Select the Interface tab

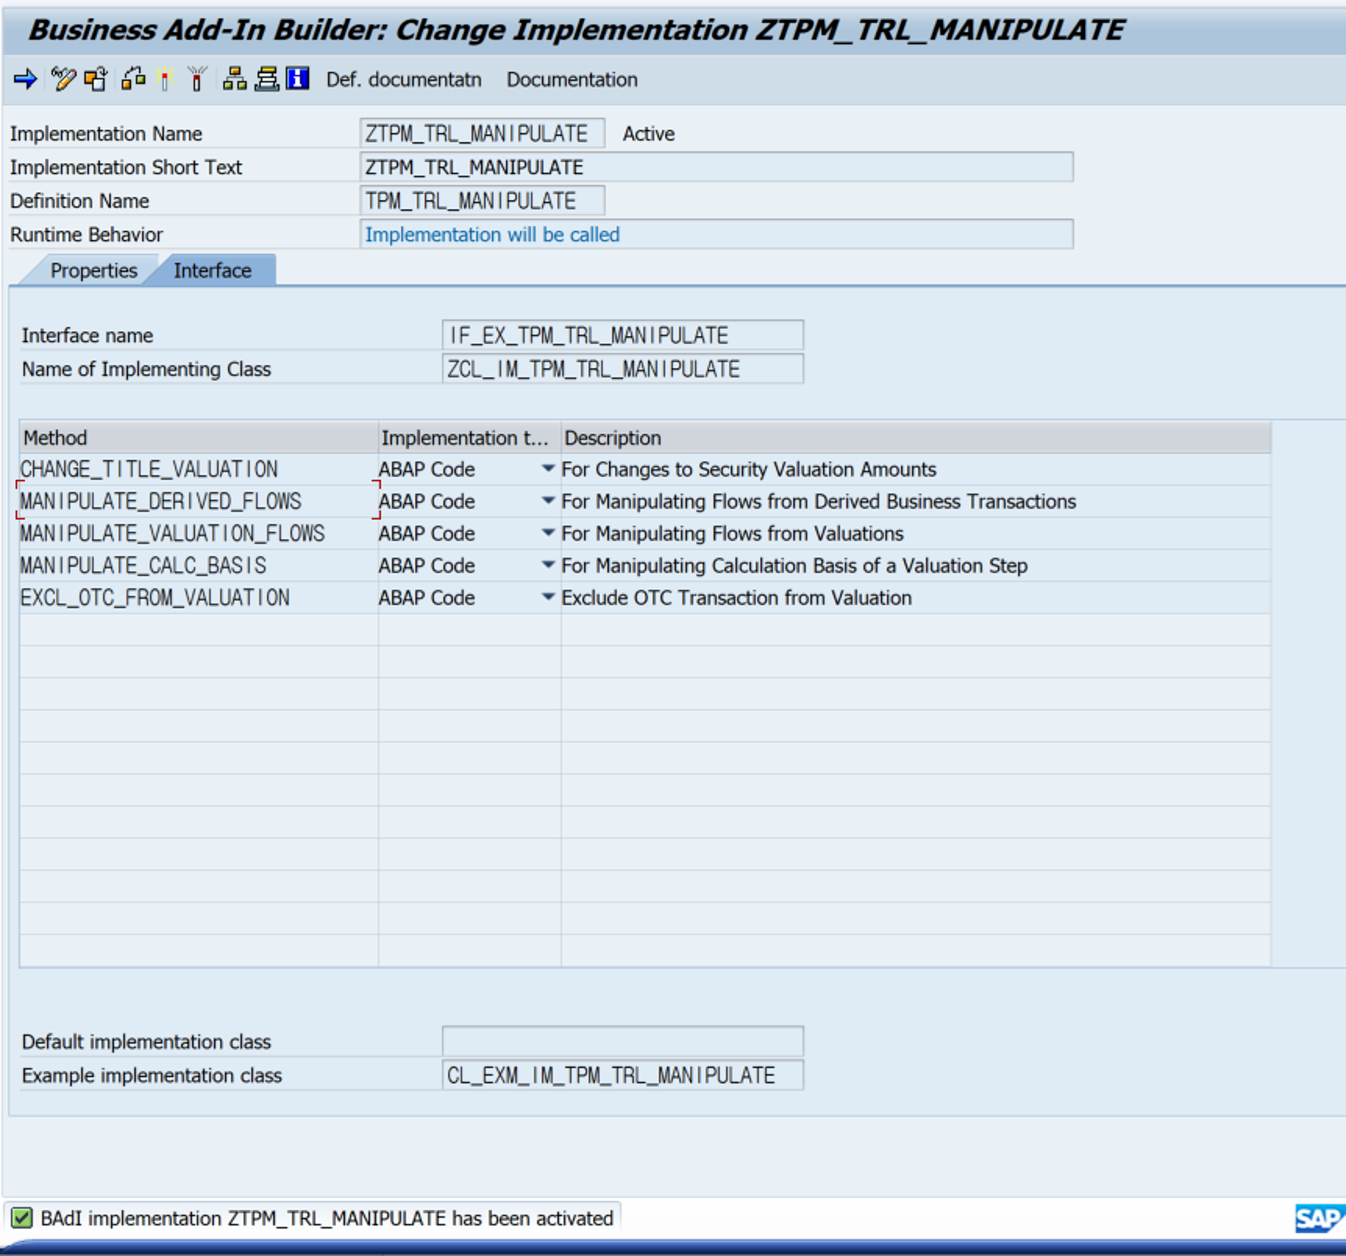[x=212, y=271]
